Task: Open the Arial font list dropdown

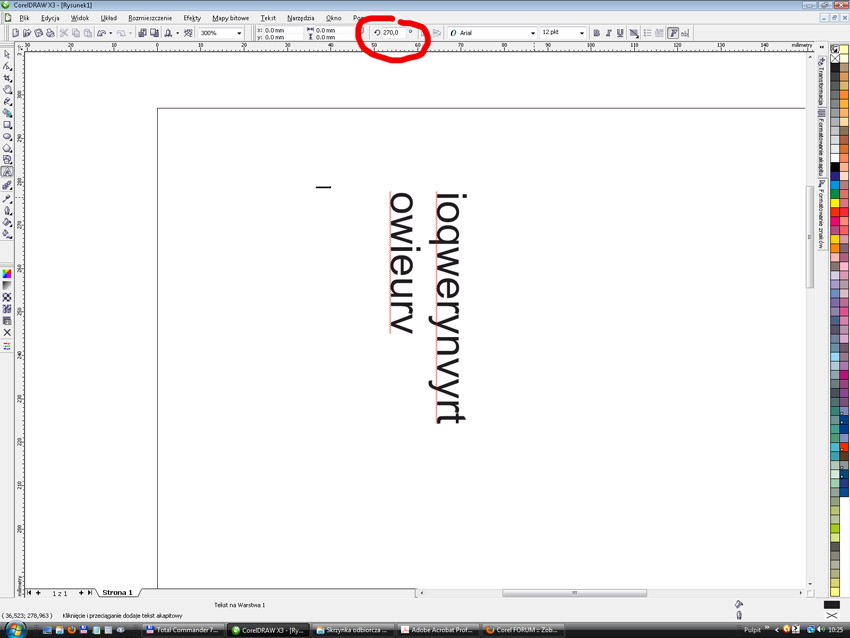Action: coord(532,33)
